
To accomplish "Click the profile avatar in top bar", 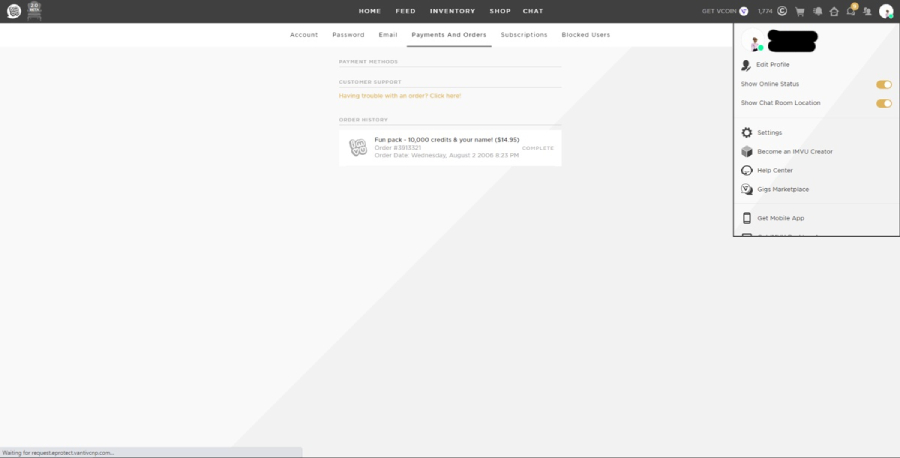I will point(886,11).
